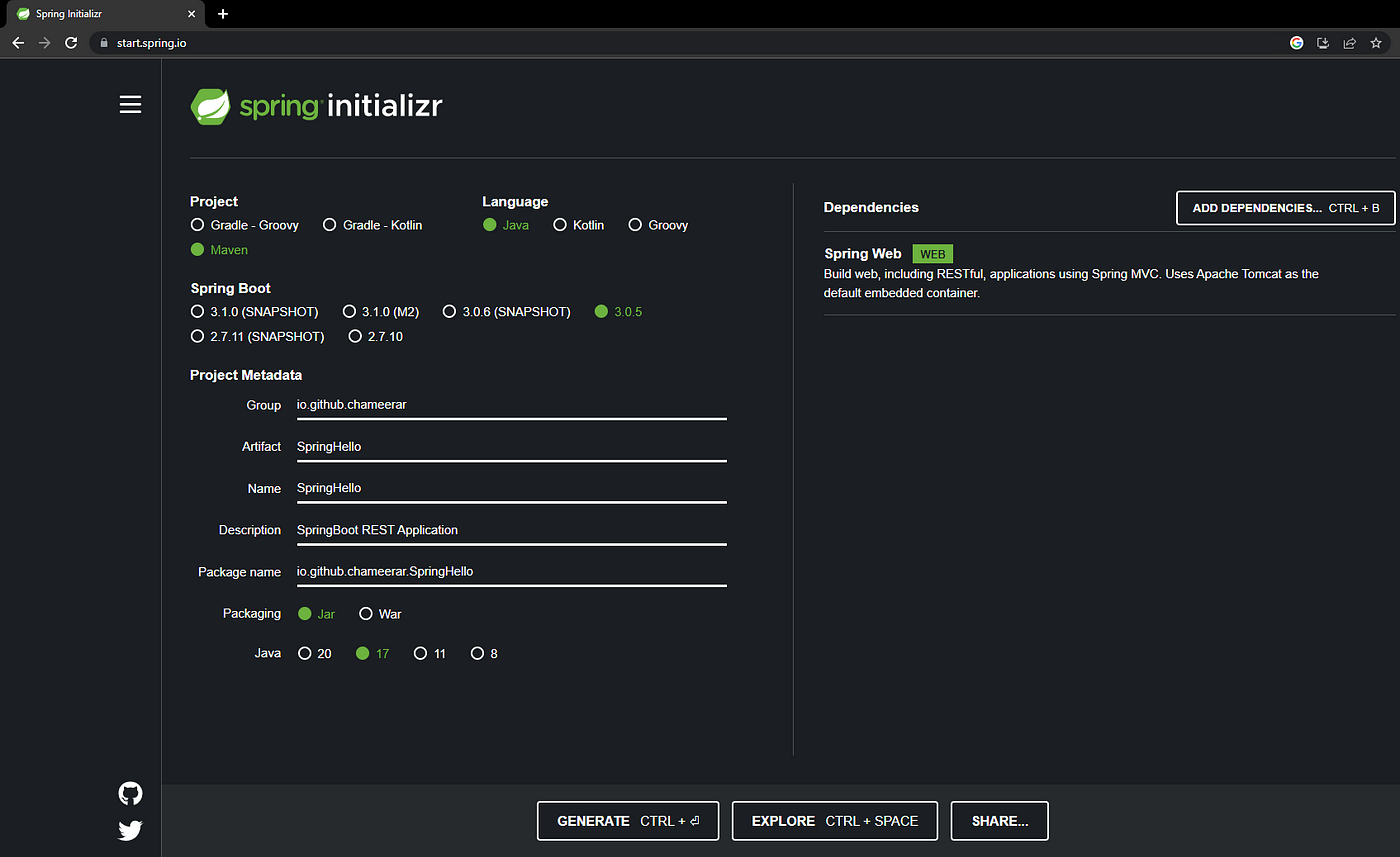1400x857 pixels.
Task: Open the GitHub icon link
Action: [x=130, y=794]
